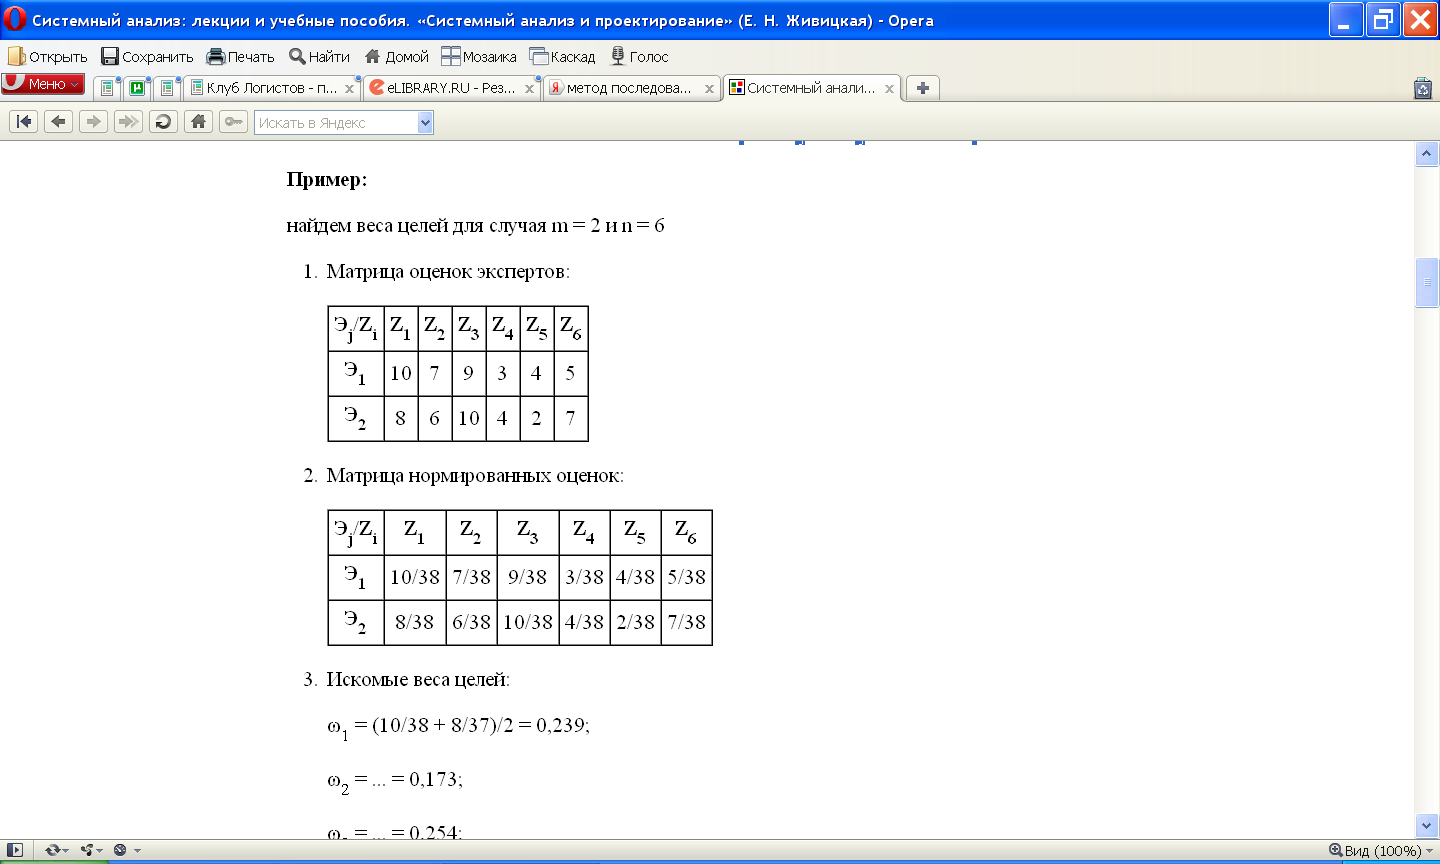
Task: Click the vertical scrollbar down arrow
Action: coord(1427,825)
